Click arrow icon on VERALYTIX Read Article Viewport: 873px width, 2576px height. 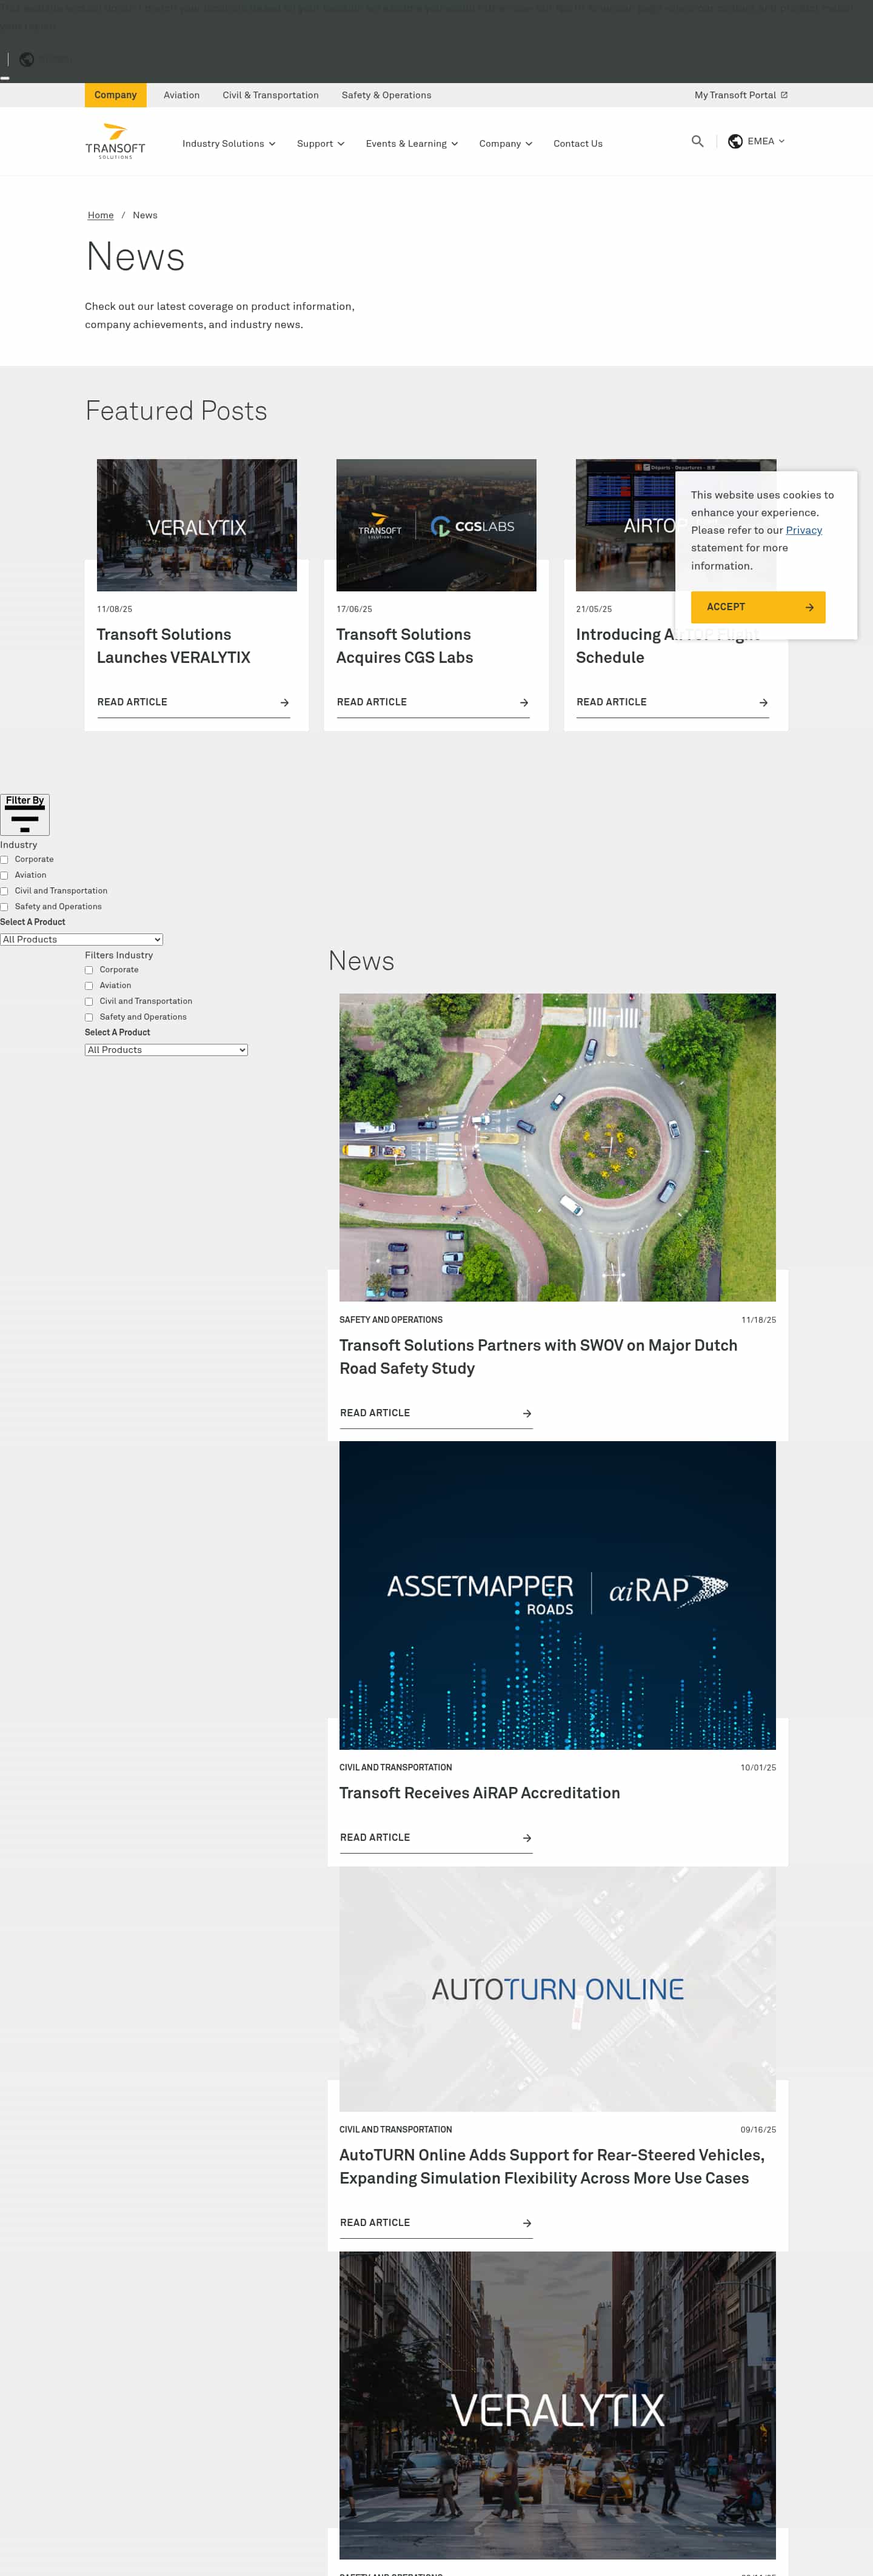click(284, 703)
